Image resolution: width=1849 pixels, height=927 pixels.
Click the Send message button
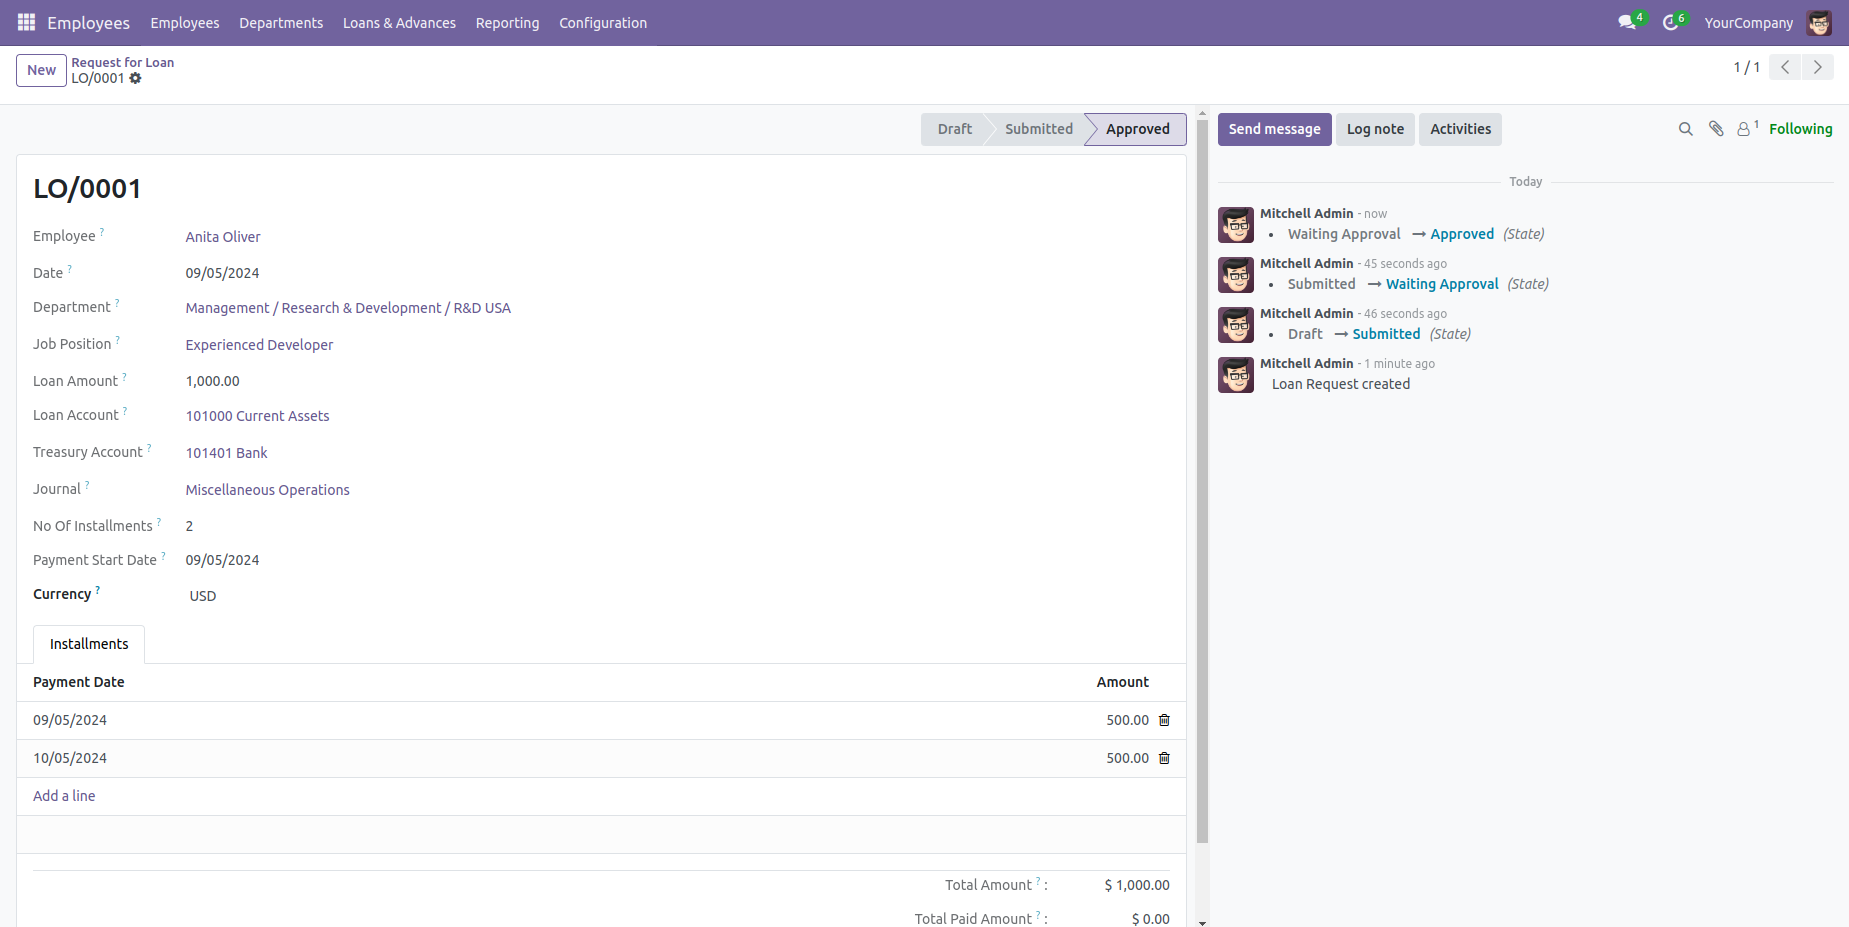coord(1274,129)
